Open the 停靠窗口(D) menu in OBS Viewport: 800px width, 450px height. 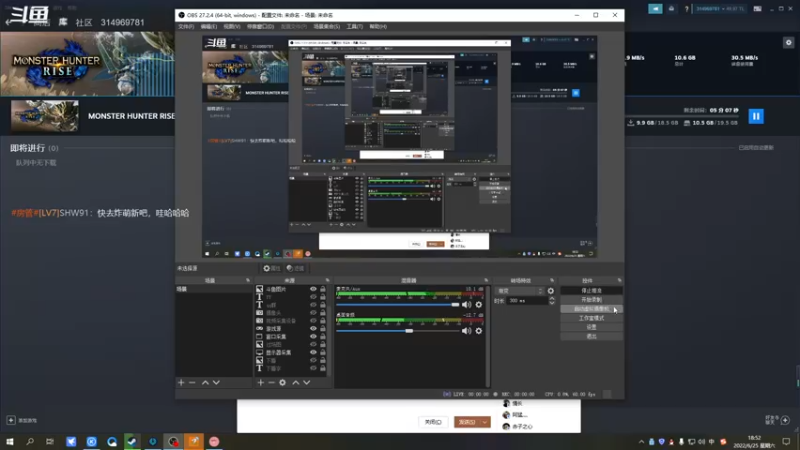(x=260, y=27)
